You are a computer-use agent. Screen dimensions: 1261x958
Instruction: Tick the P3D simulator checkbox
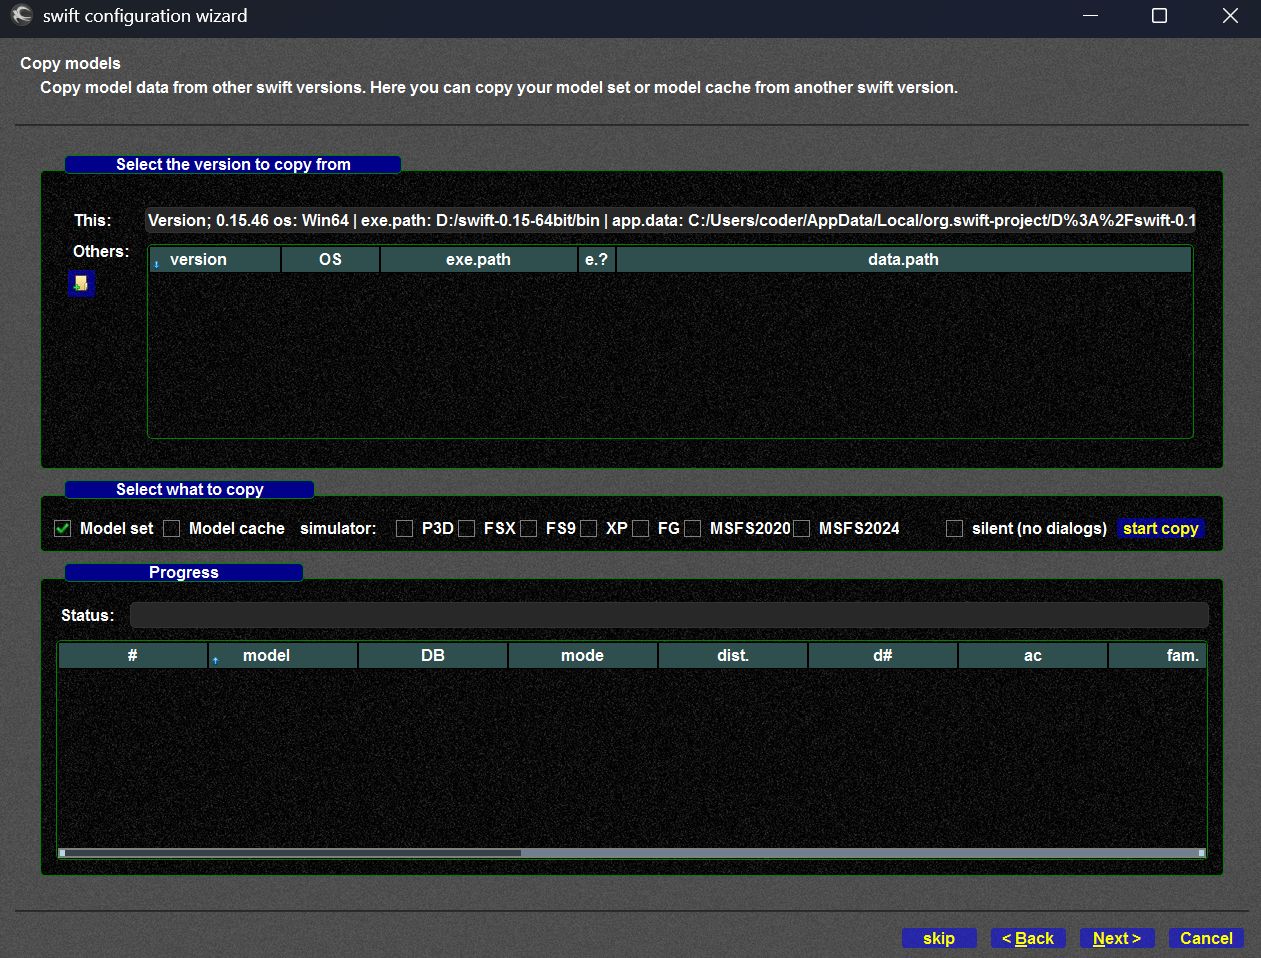404,528
